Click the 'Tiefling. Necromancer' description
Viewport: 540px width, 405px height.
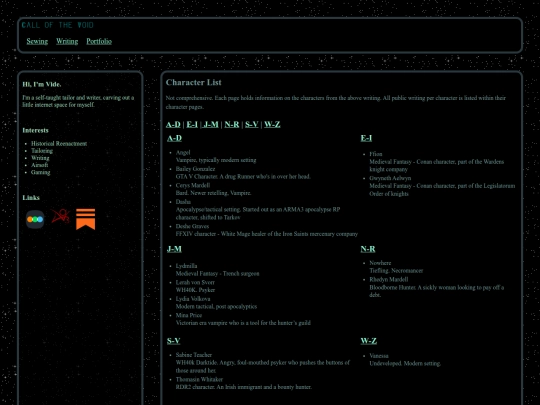click(396, 271)
